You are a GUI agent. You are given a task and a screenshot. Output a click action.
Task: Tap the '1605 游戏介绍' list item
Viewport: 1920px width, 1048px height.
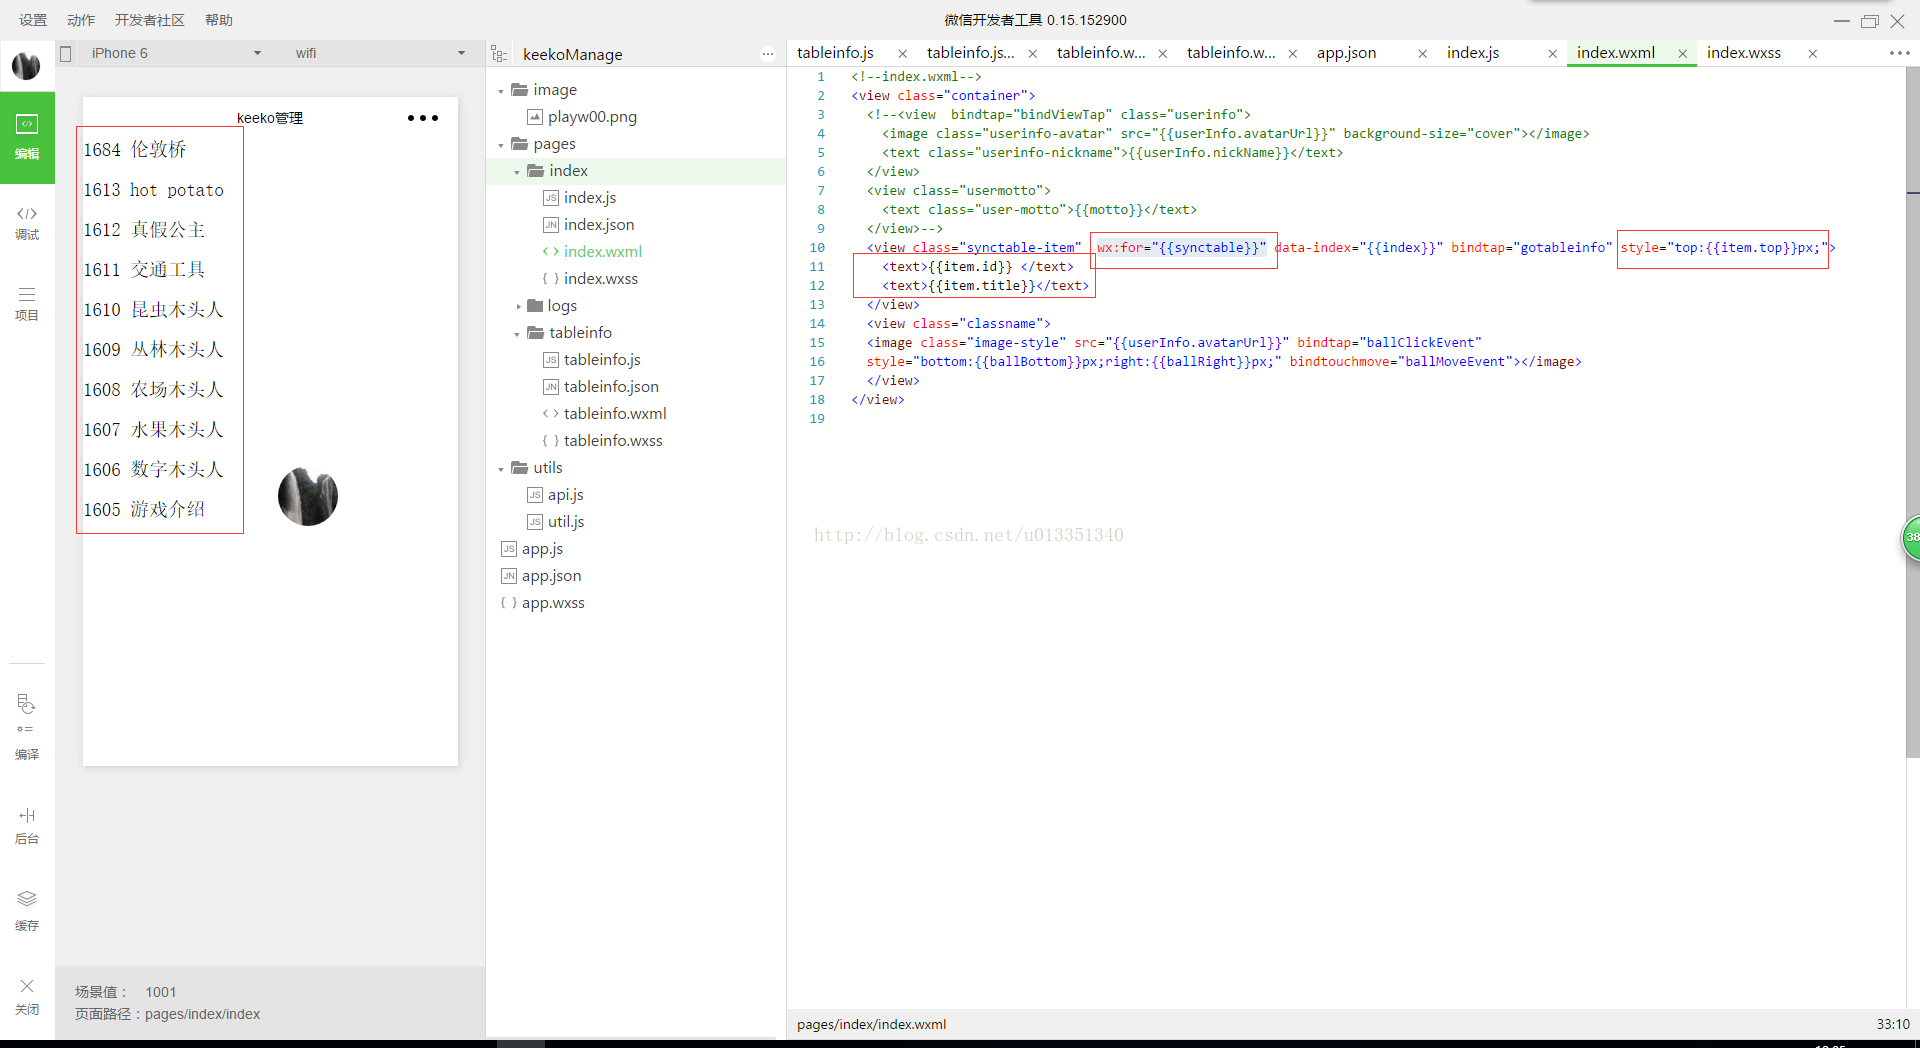144,510
